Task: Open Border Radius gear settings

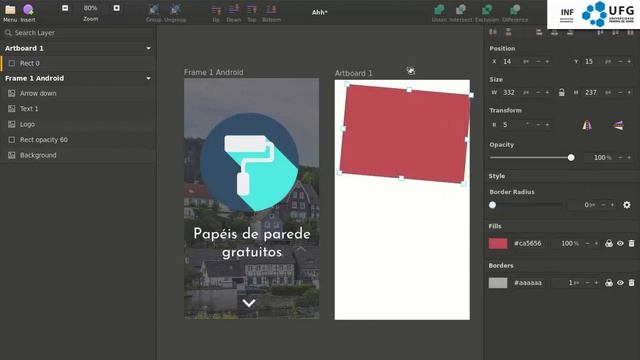Action: pyautogui.click(x=627, y=205)
